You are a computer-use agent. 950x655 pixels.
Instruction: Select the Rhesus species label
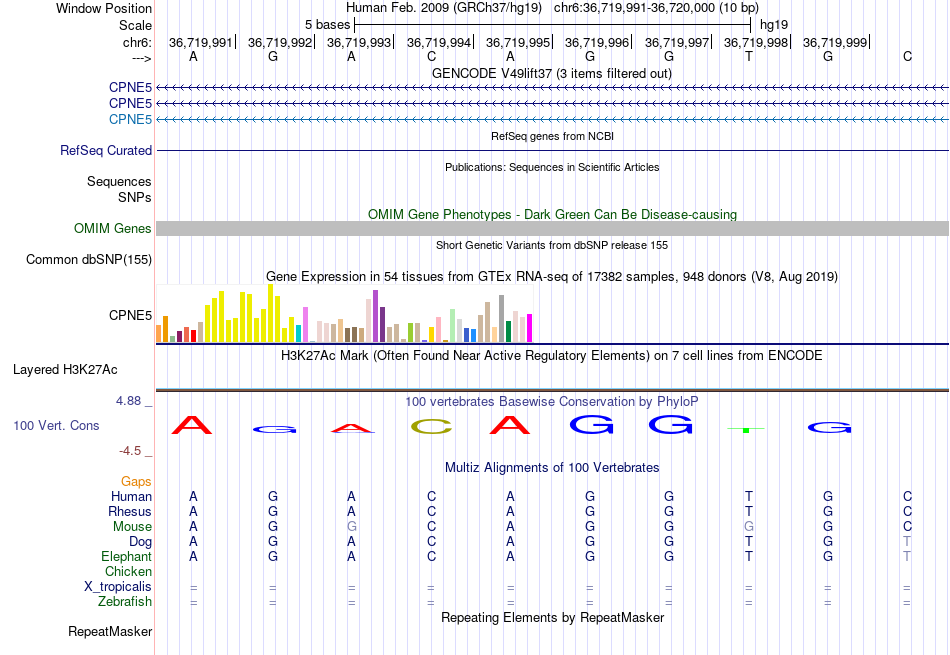click(130, 511)
